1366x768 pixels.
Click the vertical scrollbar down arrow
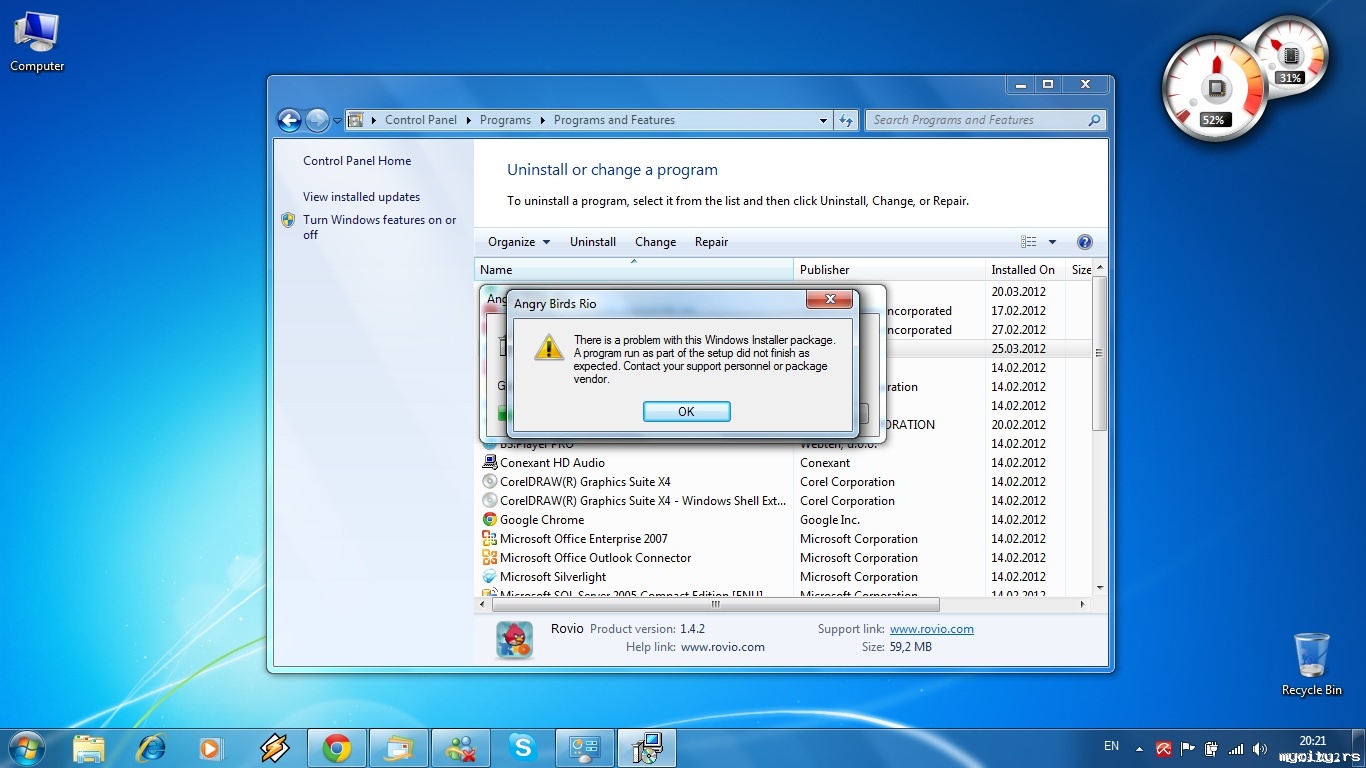1100,588
